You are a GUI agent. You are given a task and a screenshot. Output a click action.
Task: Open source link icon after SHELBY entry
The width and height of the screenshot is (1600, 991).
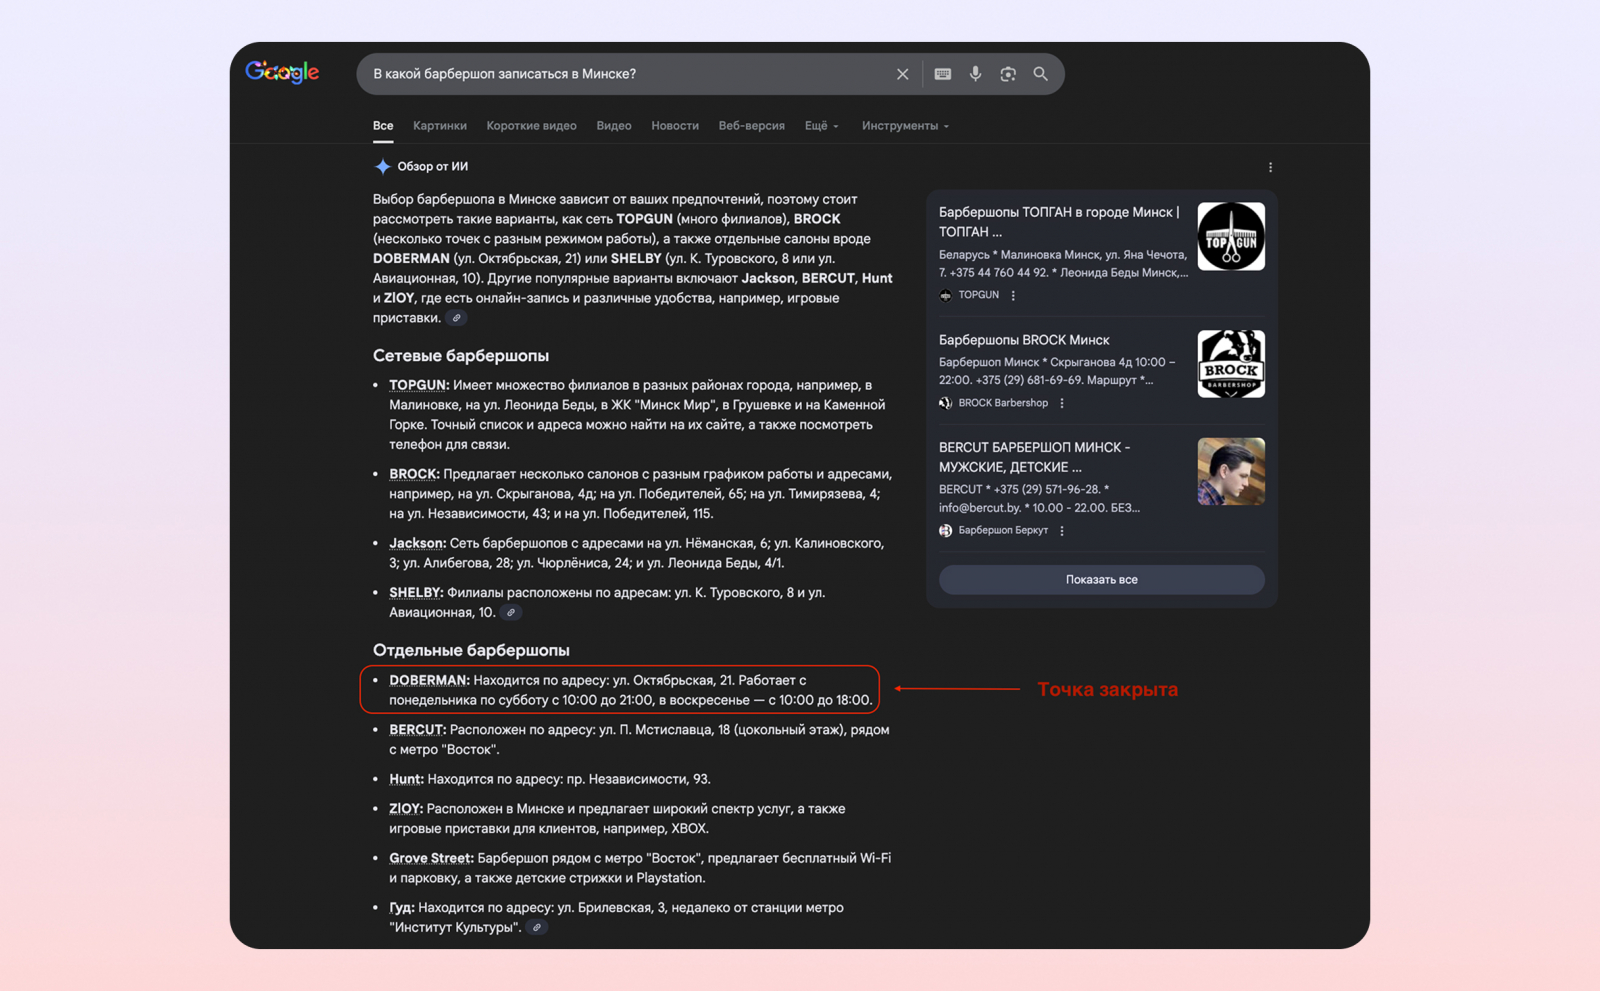tap(511, 613)
